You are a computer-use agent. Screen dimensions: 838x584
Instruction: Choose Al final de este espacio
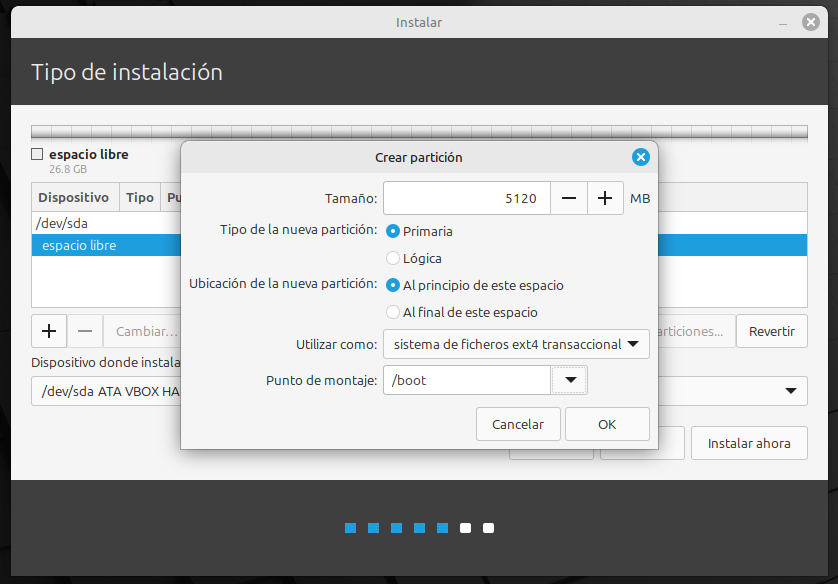coord(394,312)
